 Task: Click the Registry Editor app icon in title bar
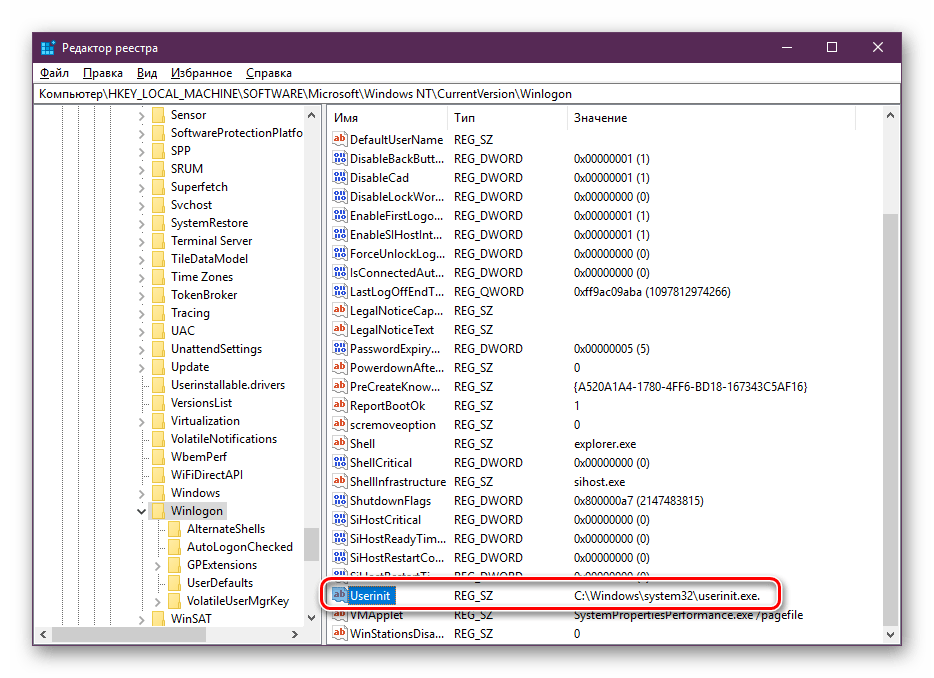coord(48,48)
